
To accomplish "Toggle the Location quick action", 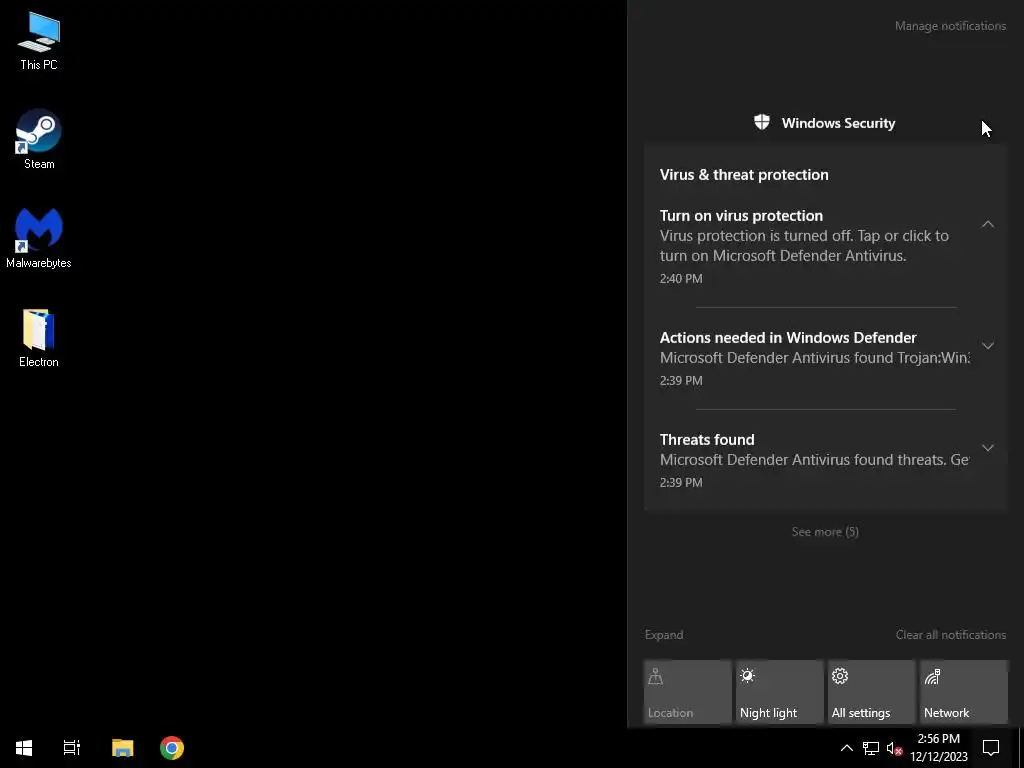I will tap(688, 692).
